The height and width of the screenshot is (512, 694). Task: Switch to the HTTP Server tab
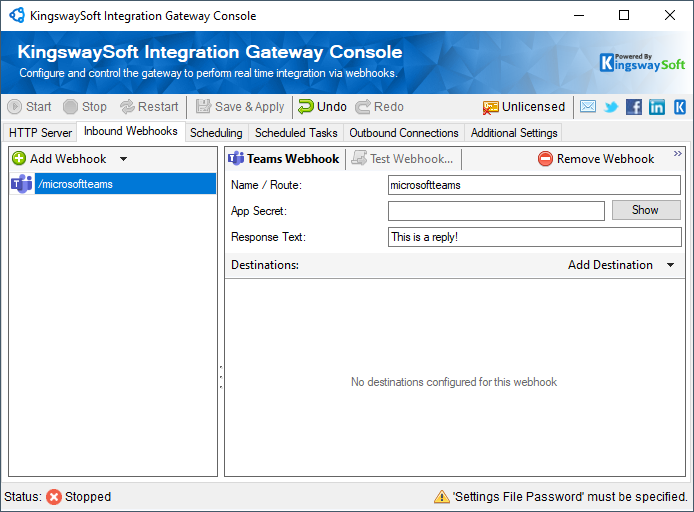click(x=40, y=133)
